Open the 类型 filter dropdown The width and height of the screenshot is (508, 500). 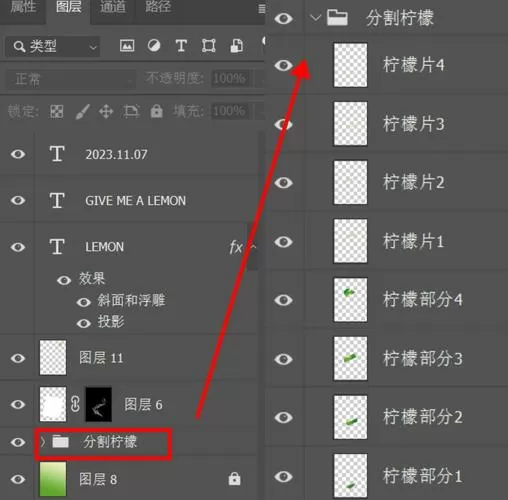tap(53, 46)
